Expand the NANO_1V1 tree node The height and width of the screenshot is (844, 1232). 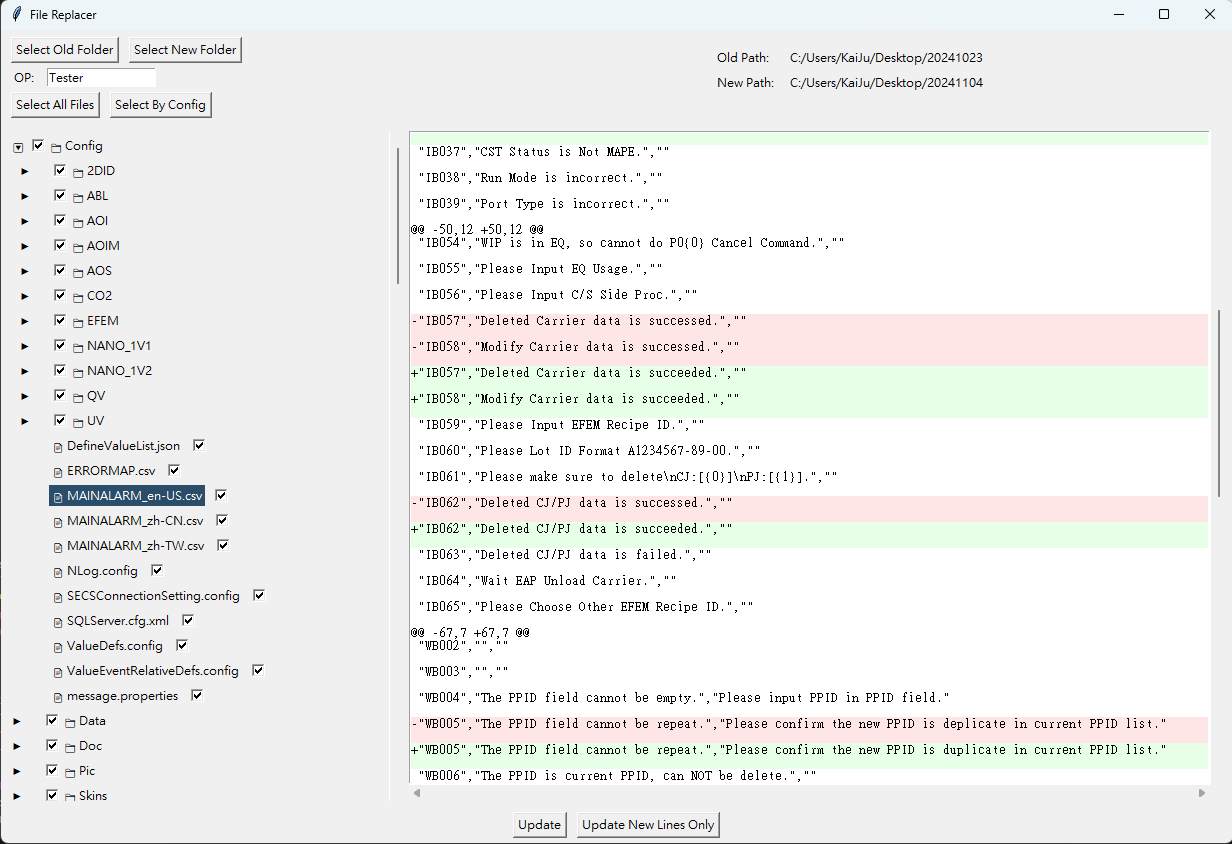pyautogui.click(x=24, y=345)
